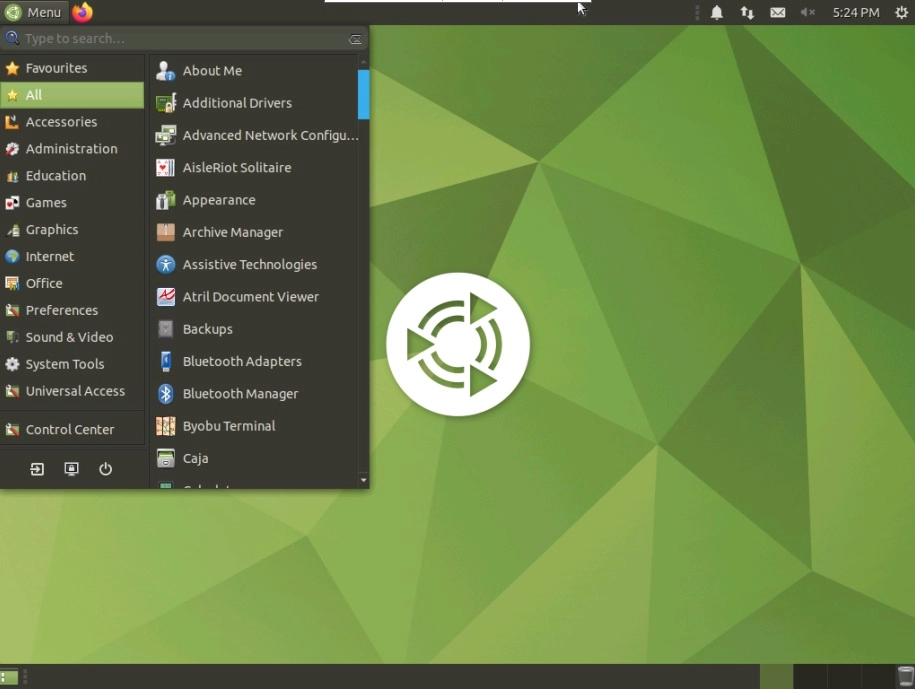915x689 pixels.
Task: Launch Bluetooth Manager
Action: click(x=240, y=393)
